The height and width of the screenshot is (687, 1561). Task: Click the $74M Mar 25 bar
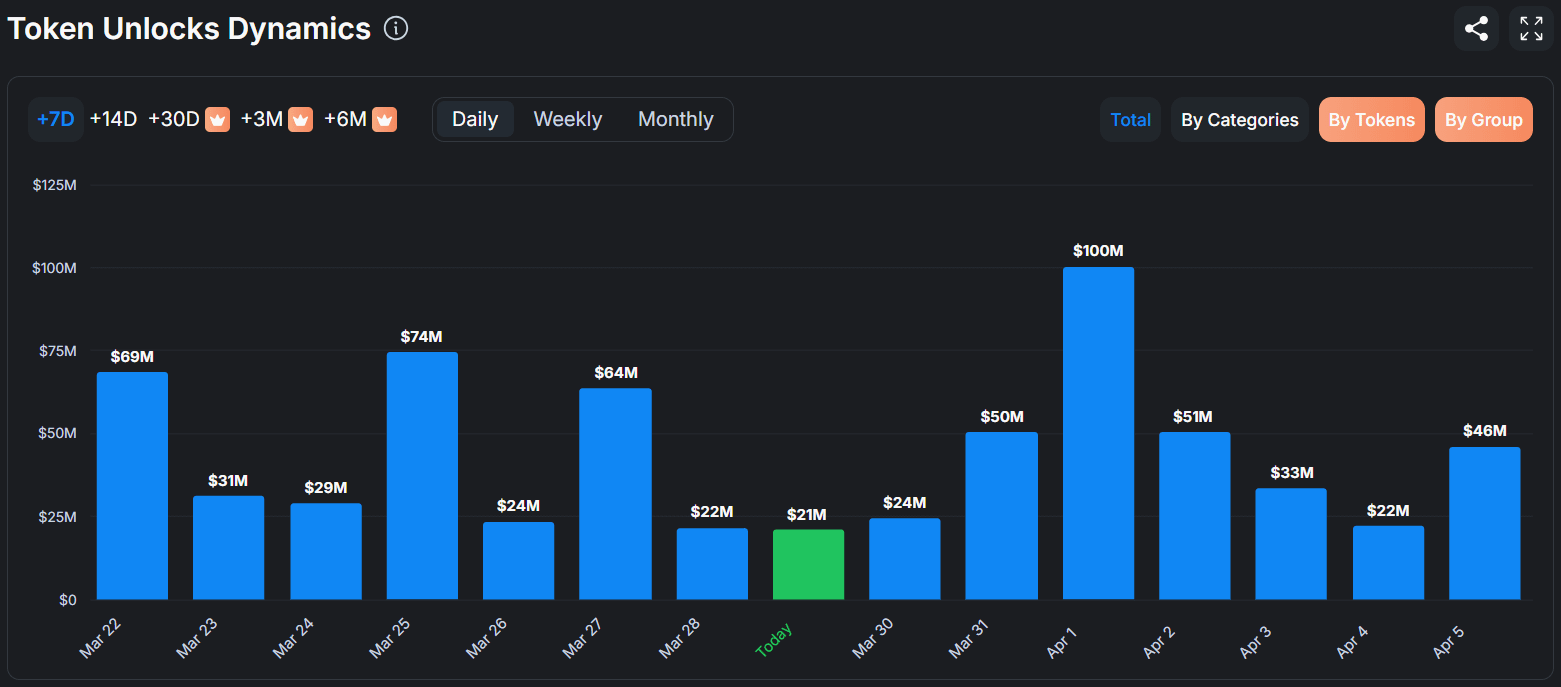coord(422,476)
